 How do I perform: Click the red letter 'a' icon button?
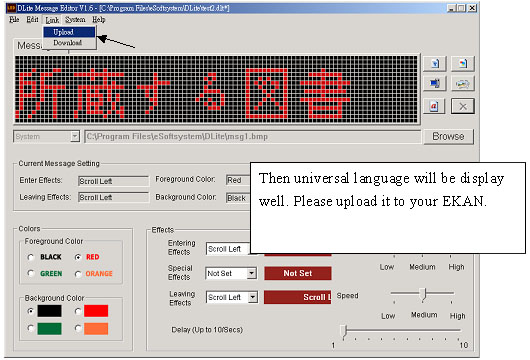pyautogui.click(x=434, y=106)
